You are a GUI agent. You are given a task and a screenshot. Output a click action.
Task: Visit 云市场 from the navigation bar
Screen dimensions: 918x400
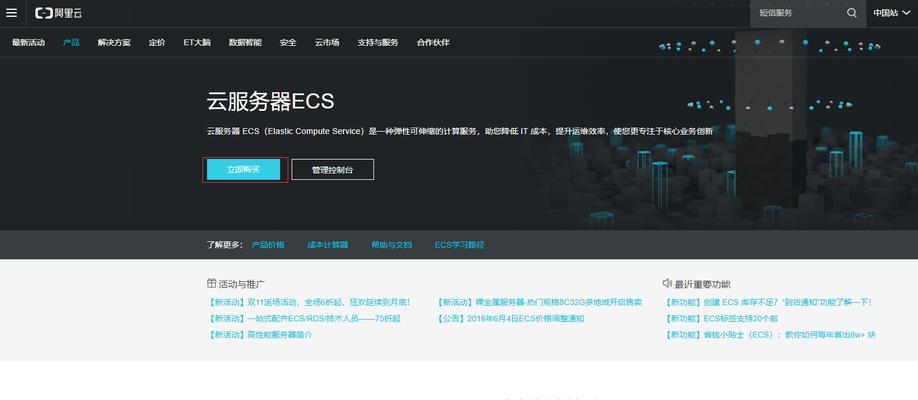[x=327, y=43]
